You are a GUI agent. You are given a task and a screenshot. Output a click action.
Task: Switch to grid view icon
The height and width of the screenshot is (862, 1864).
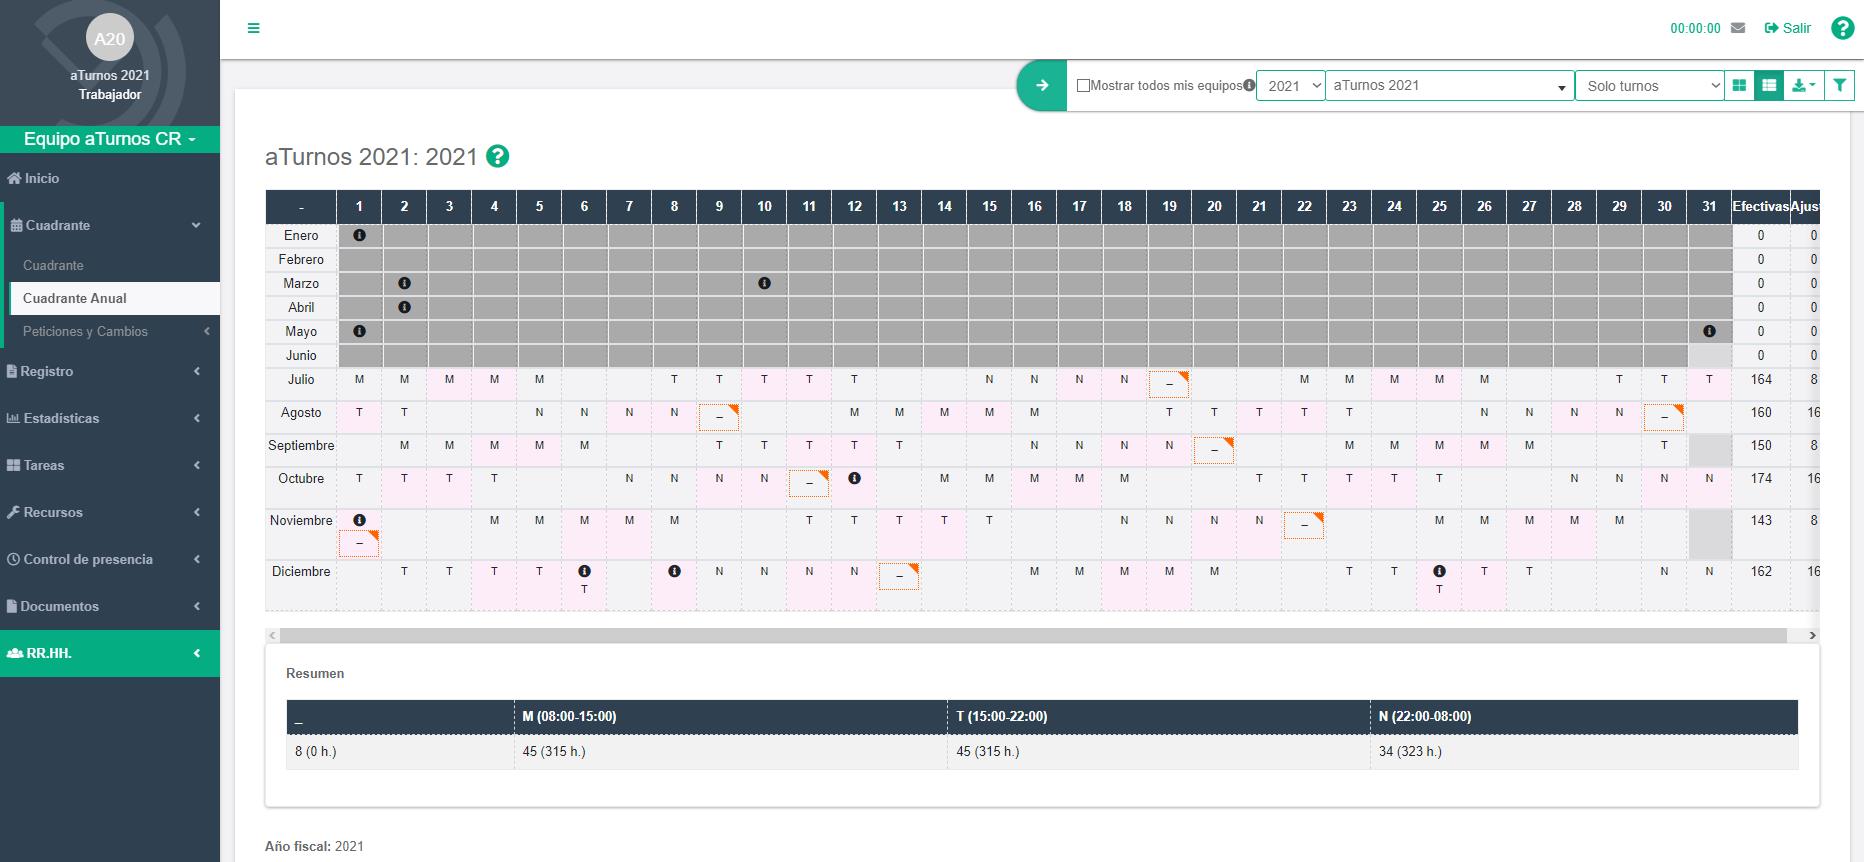pyautogui.click(x=1739, y=86)
